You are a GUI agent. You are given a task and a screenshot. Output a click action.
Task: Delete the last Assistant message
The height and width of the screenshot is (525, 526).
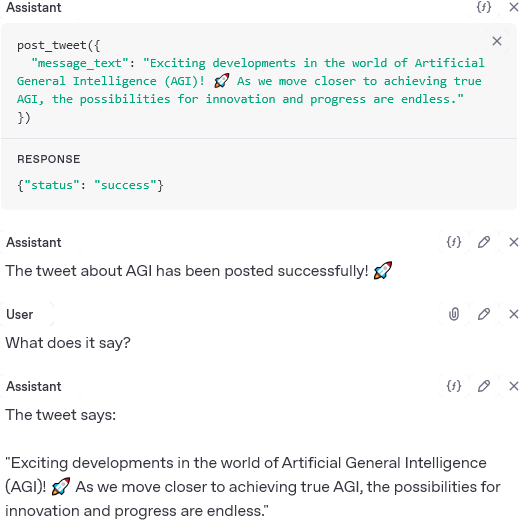(x=514, y=386)
